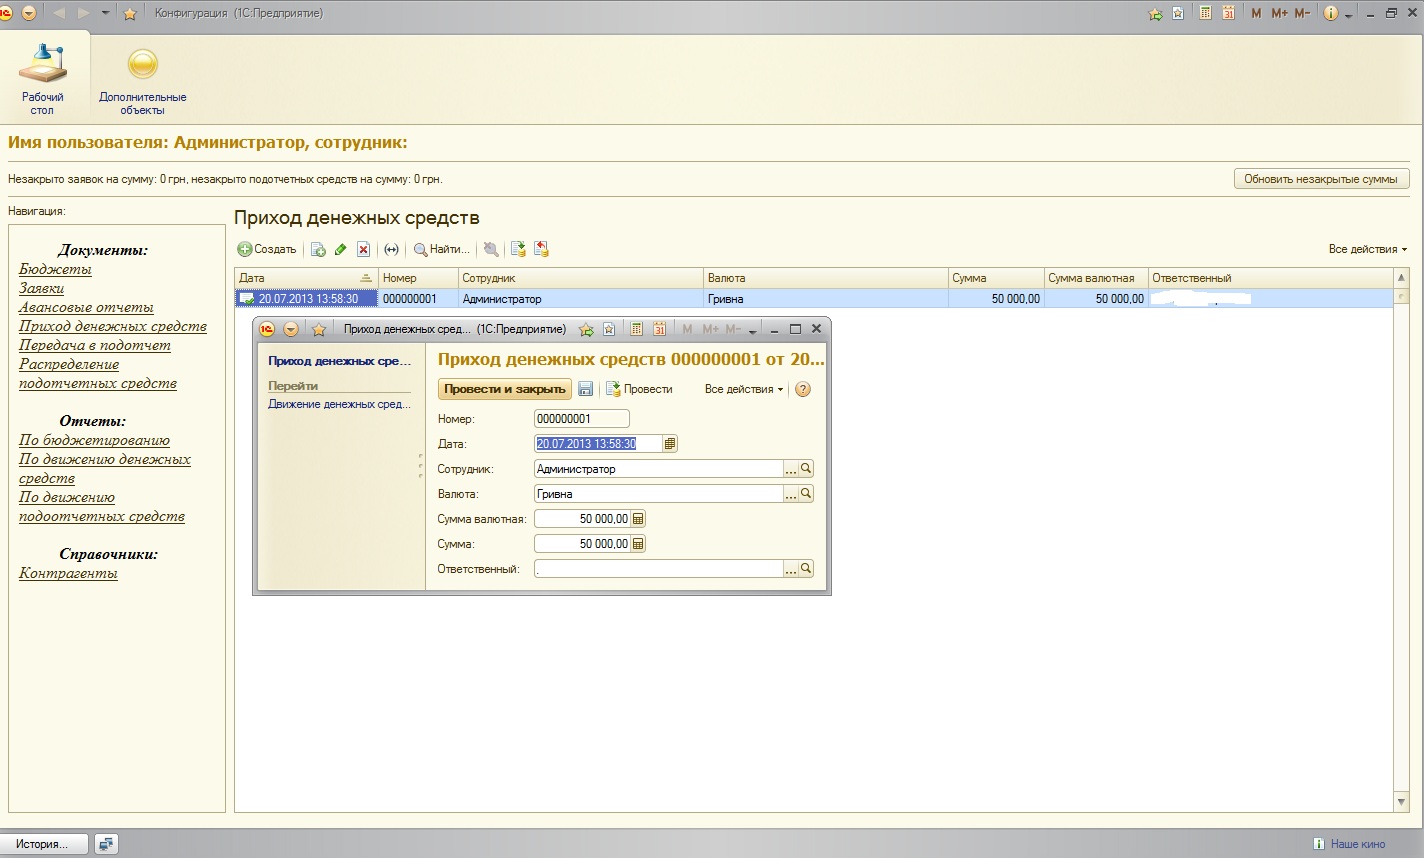
Task: Select row cell 000000001 in list
Action: click(x=418, y=299)
